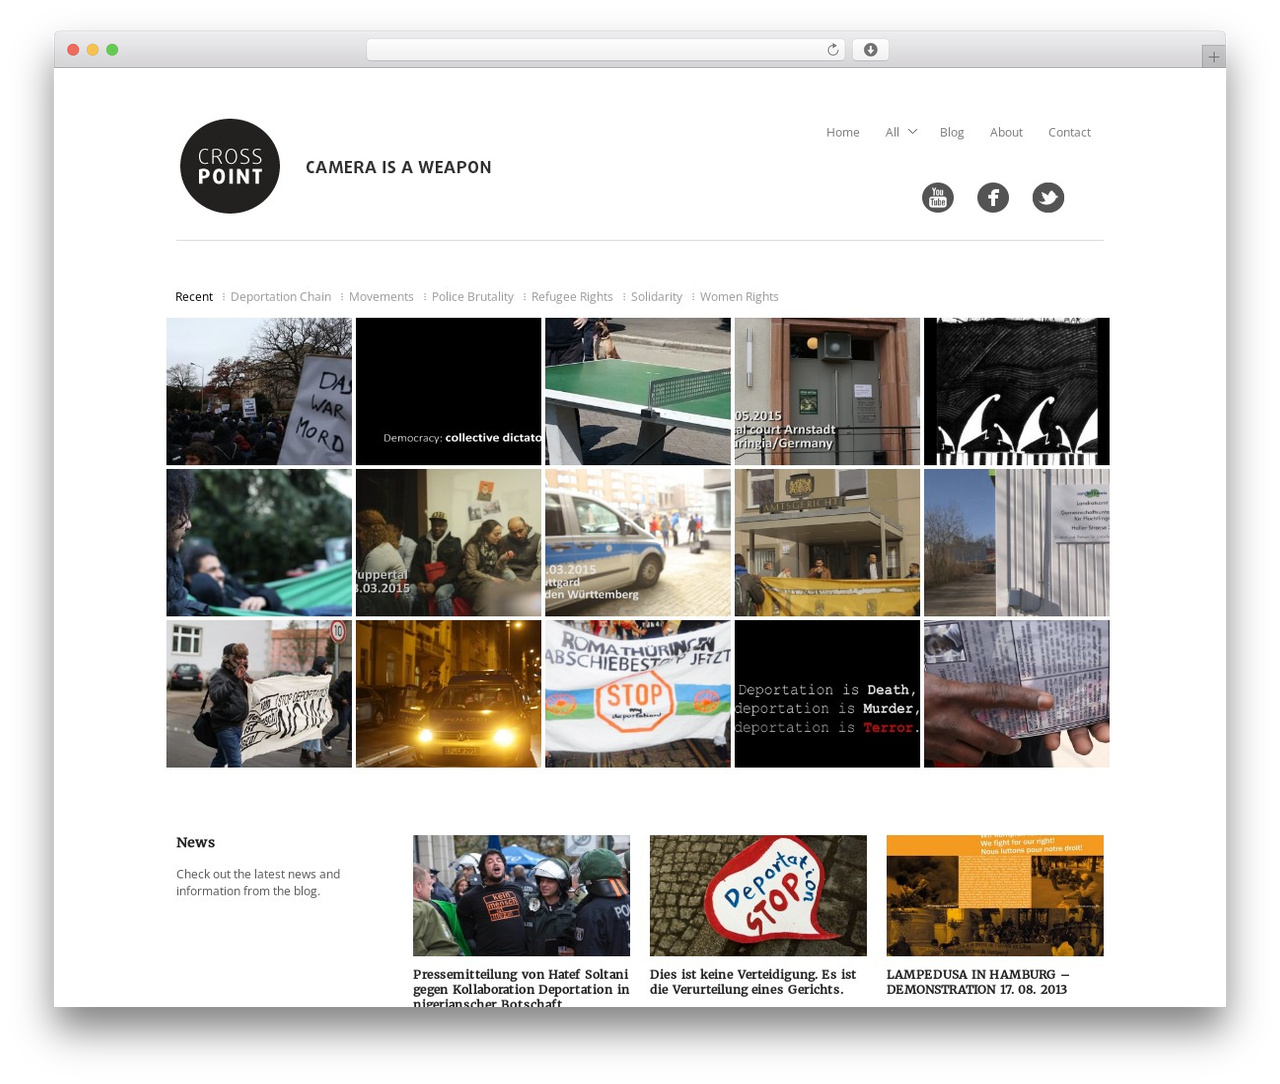The width and height of the screenshot is (1280, 1084).
Task: Open the YouTube social icon
Action: pyautogui.click(x=937, y=197)
